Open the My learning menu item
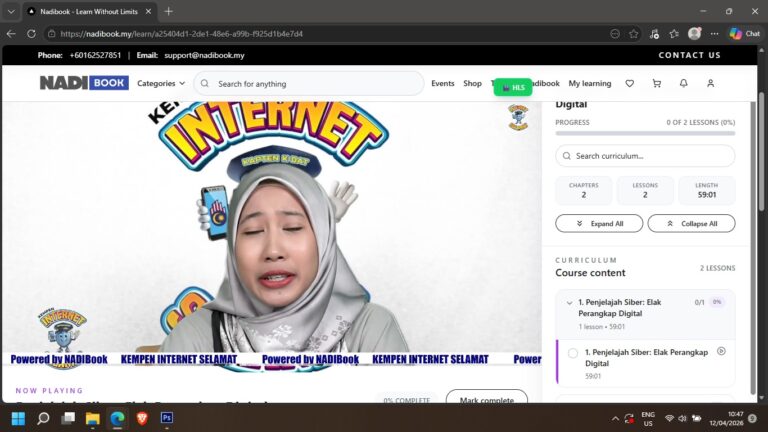The image size is (768, 432). 589,83
